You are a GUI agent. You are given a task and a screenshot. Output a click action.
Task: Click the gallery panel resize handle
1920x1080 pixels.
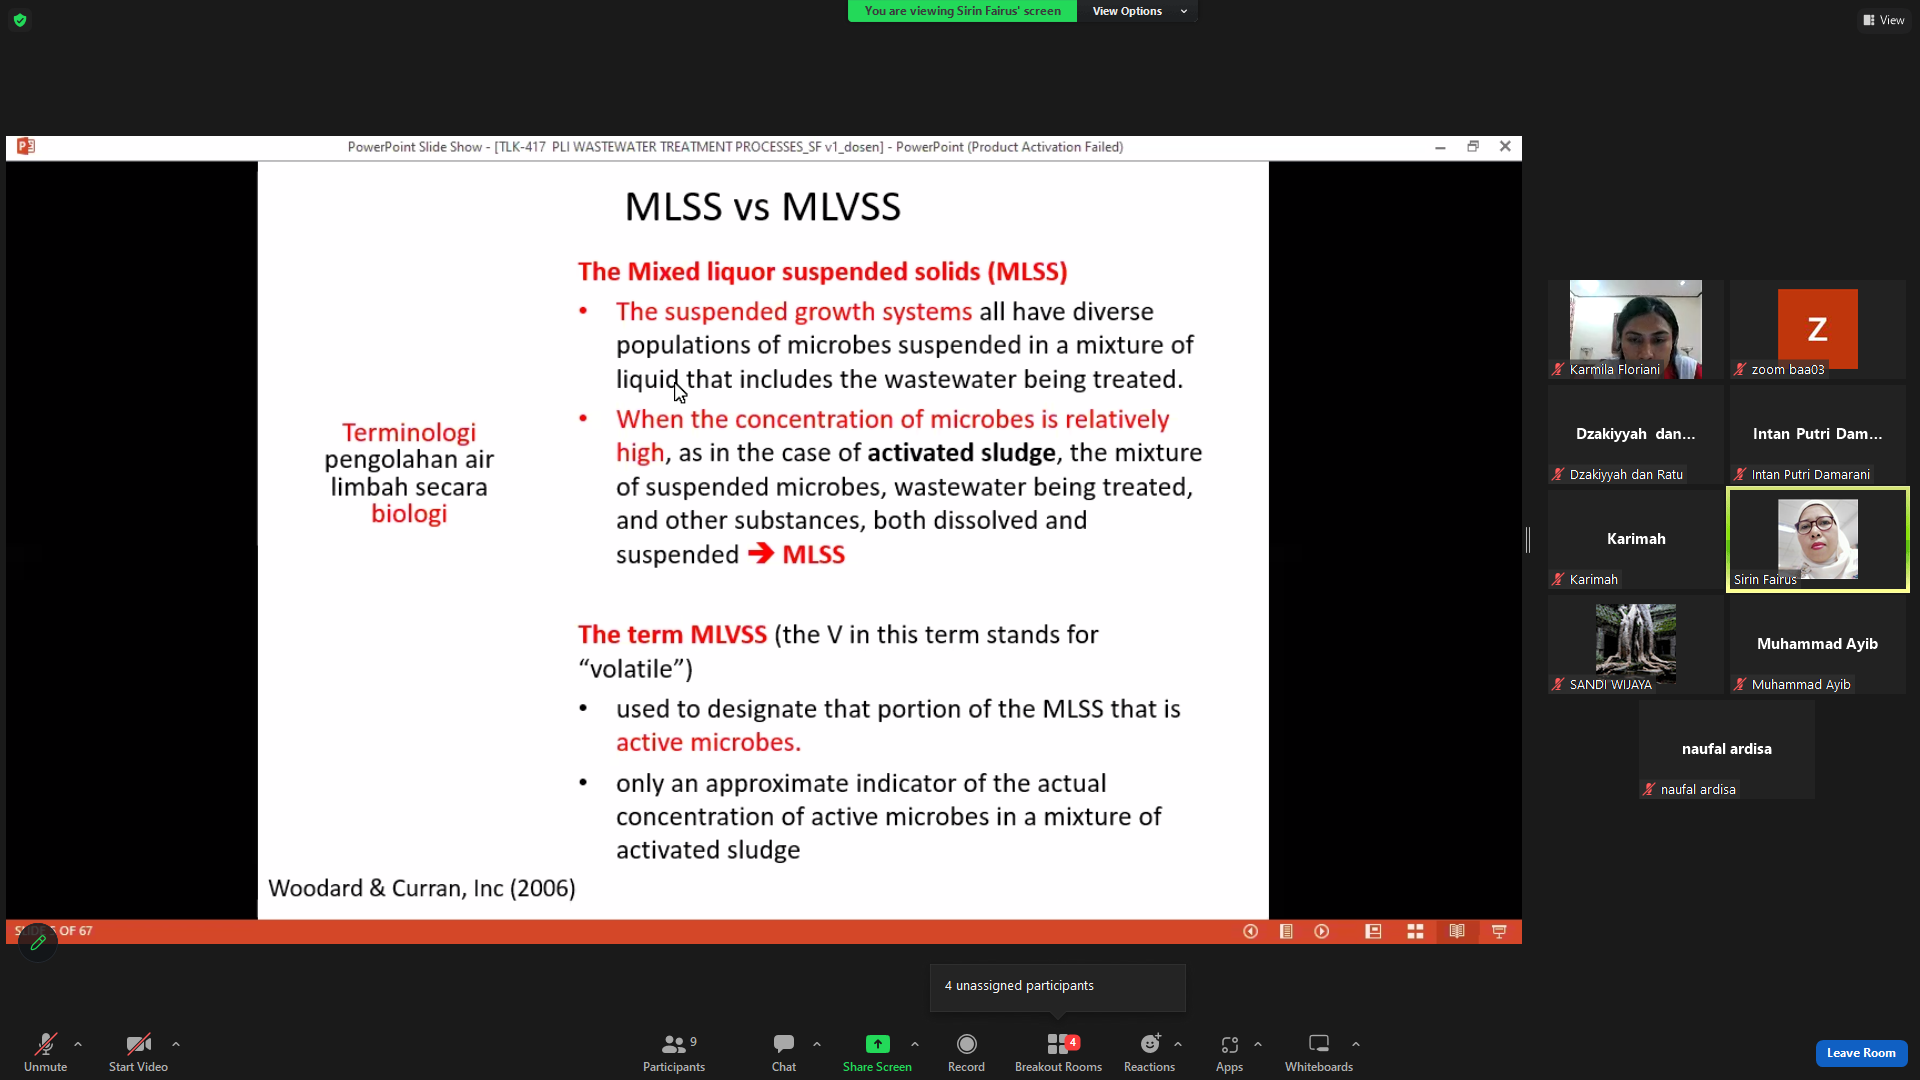(x=1528, y=540)
